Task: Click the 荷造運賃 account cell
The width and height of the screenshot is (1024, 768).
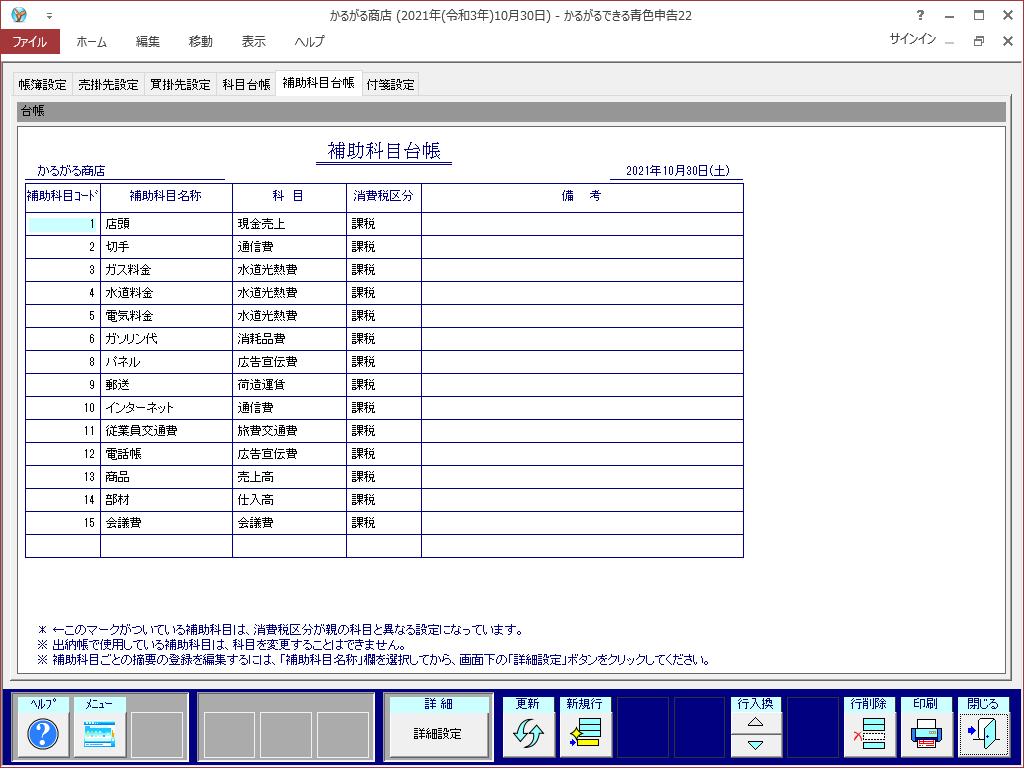Action: coord(289,385)
